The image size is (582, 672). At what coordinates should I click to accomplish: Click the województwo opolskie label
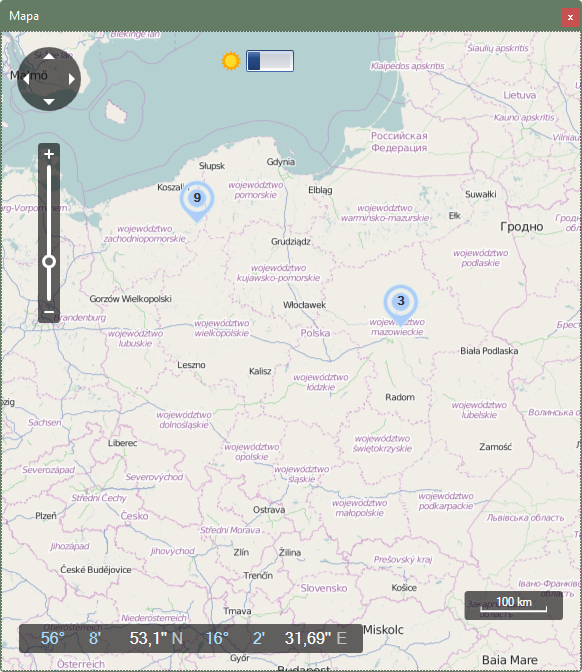(x=252, y=452)
